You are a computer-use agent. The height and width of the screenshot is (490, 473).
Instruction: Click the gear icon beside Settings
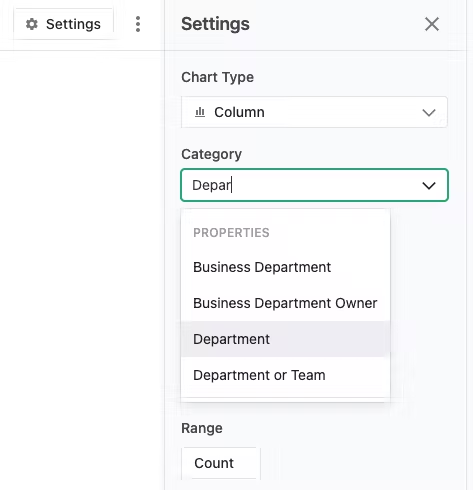coord(32,24)
